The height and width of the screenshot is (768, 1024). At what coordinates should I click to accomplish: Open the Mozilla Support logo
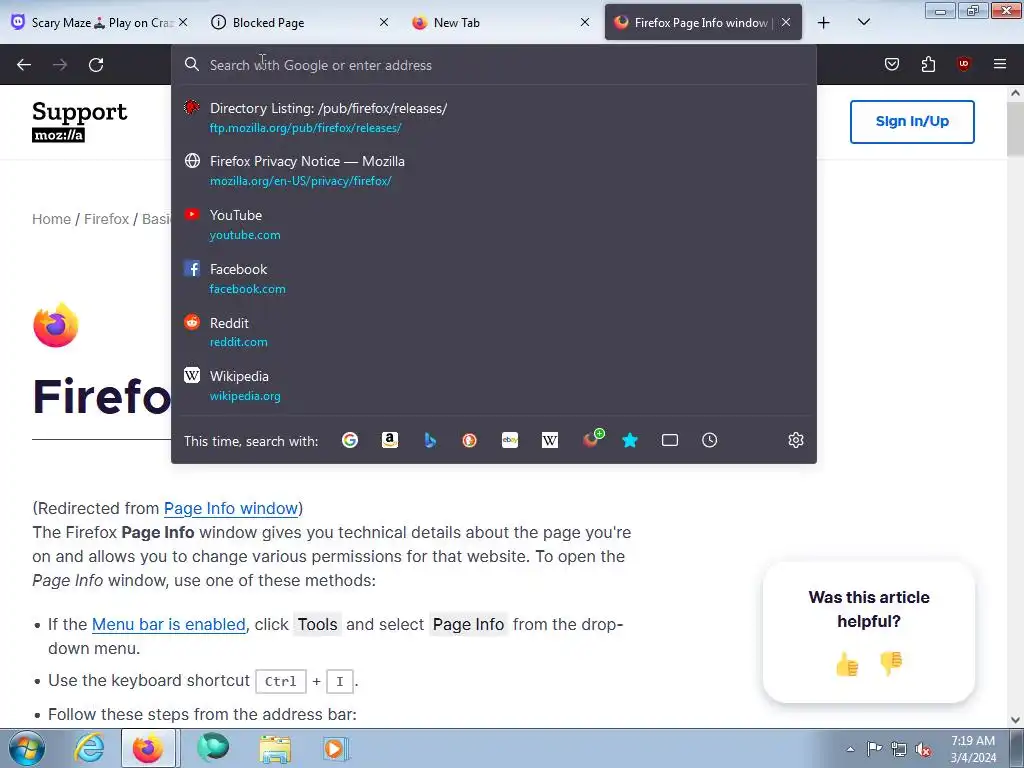pyautogui.click(x=80, y=121)
